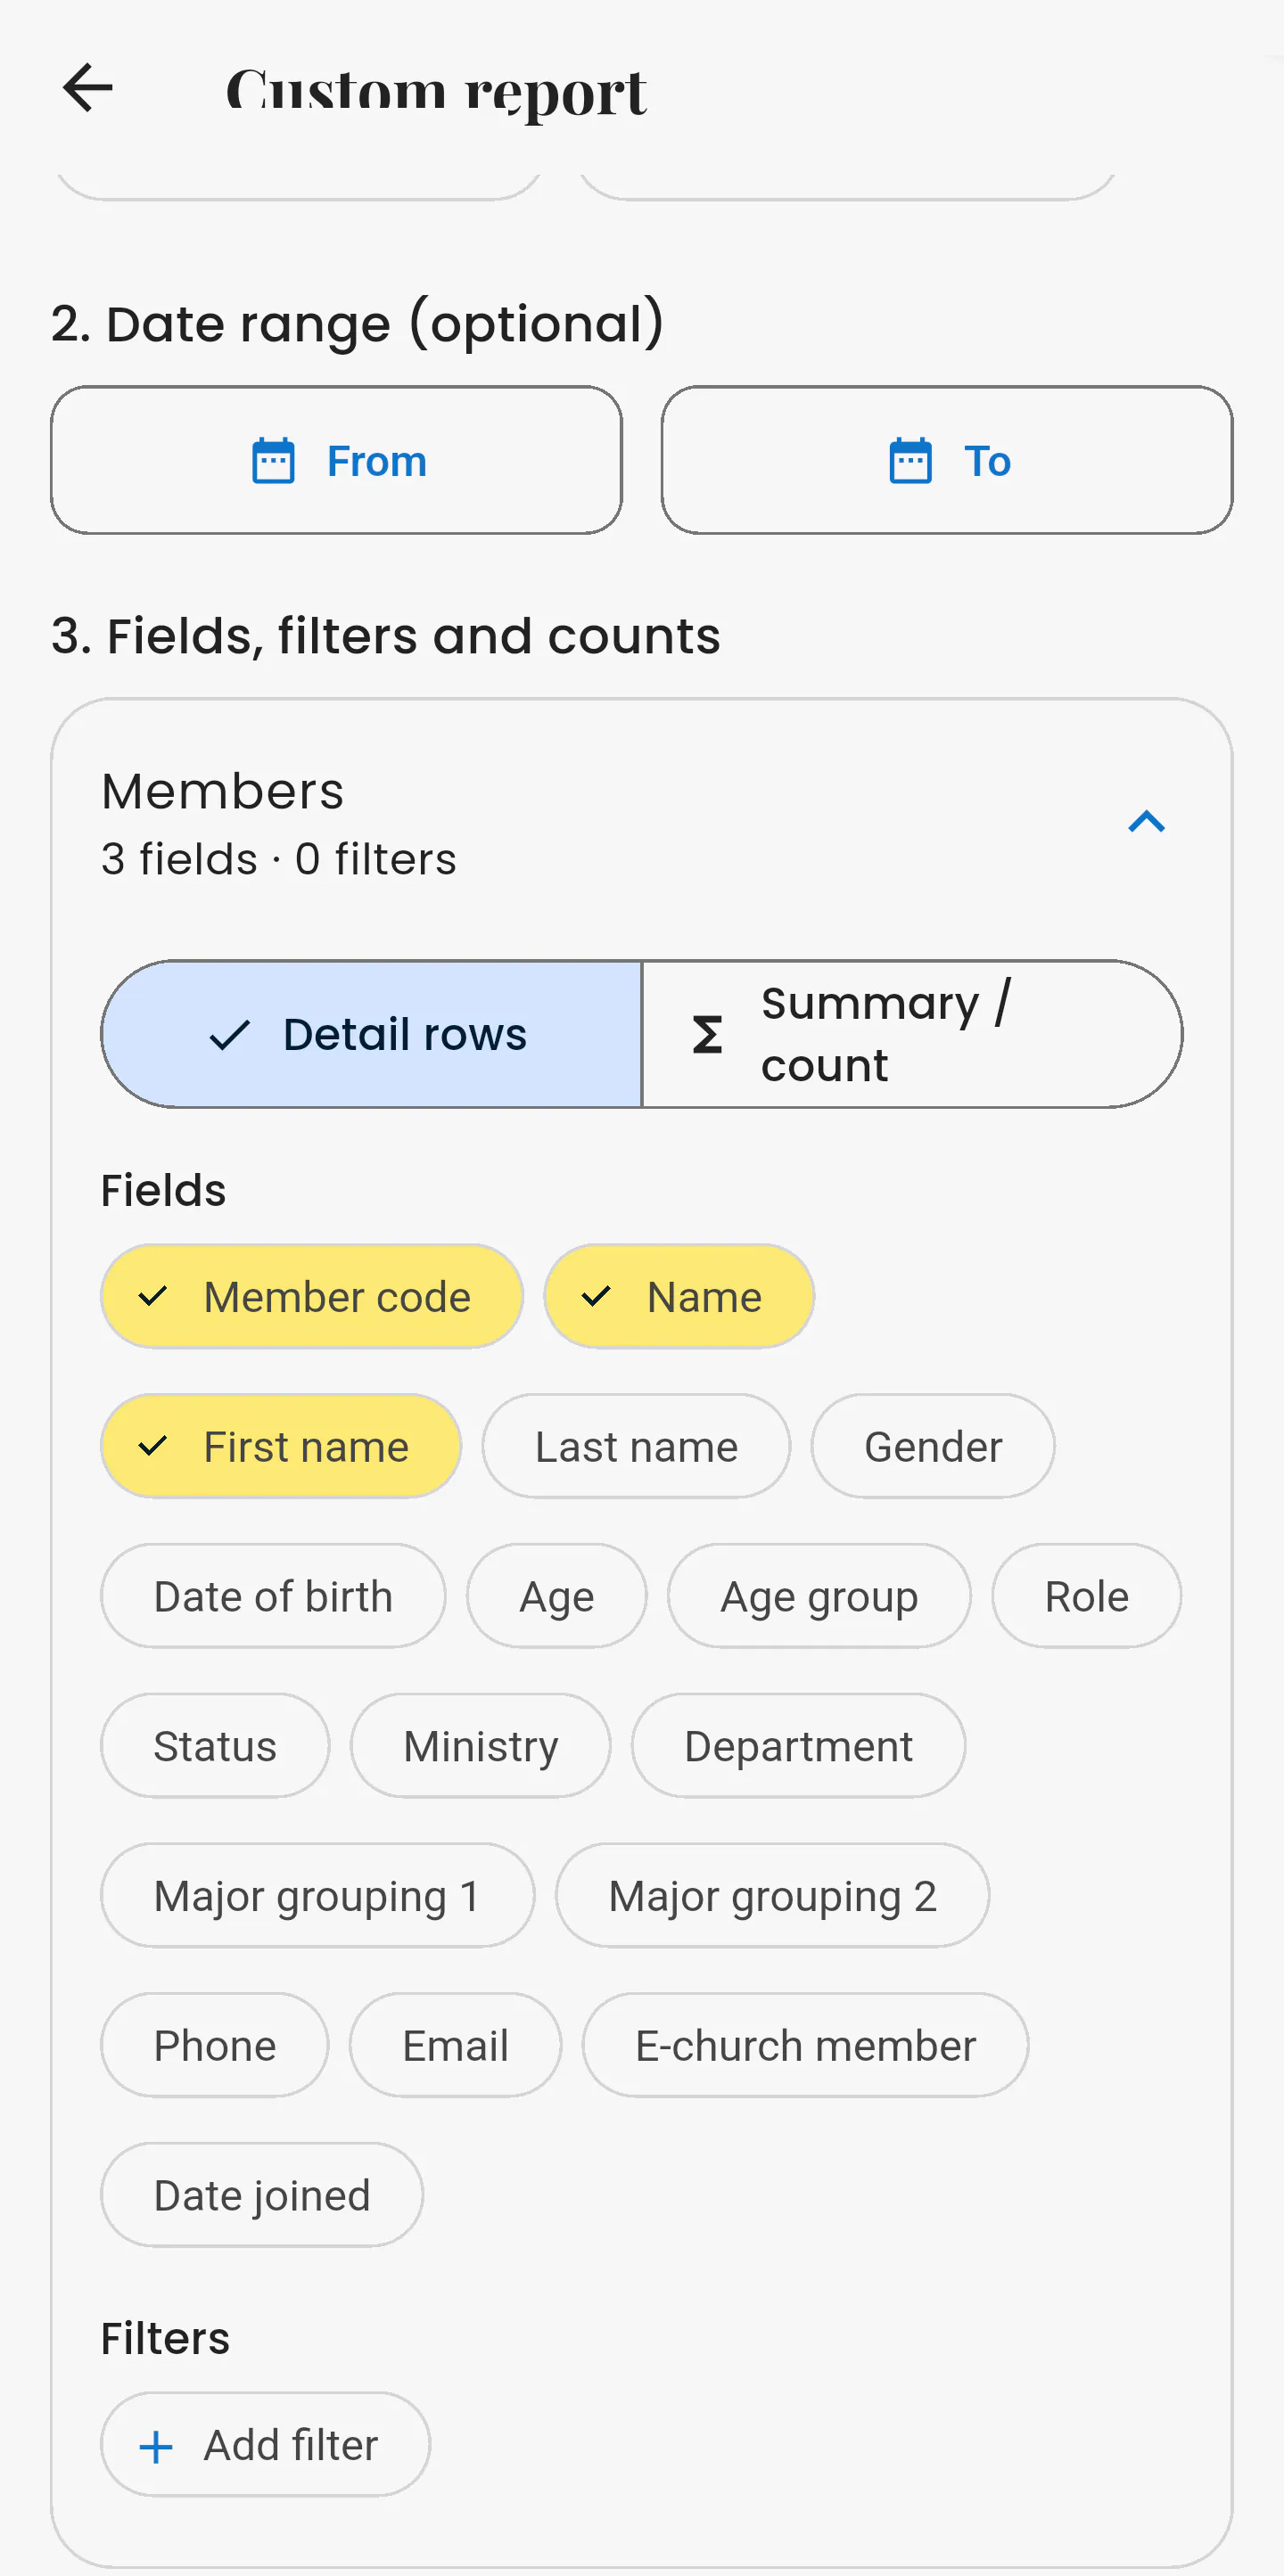Tap the calendar icon on To button
The width and height of the screenshot is (1284, 2576).
tap(910, 461)
